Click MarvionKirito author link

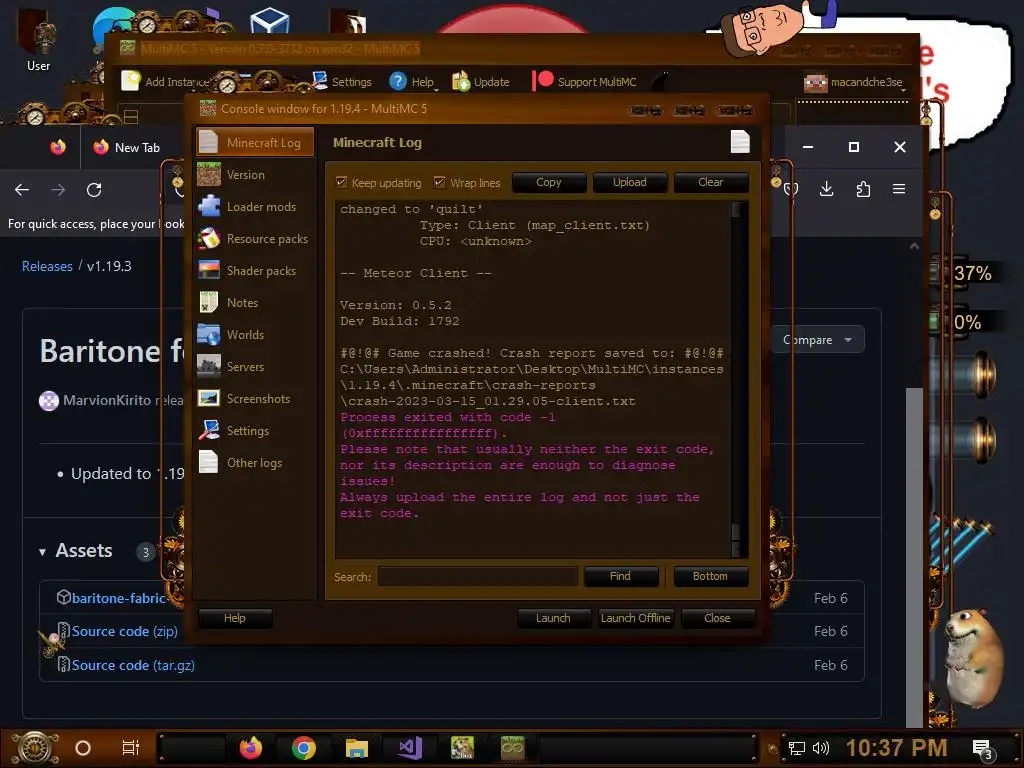pos(106,400)
